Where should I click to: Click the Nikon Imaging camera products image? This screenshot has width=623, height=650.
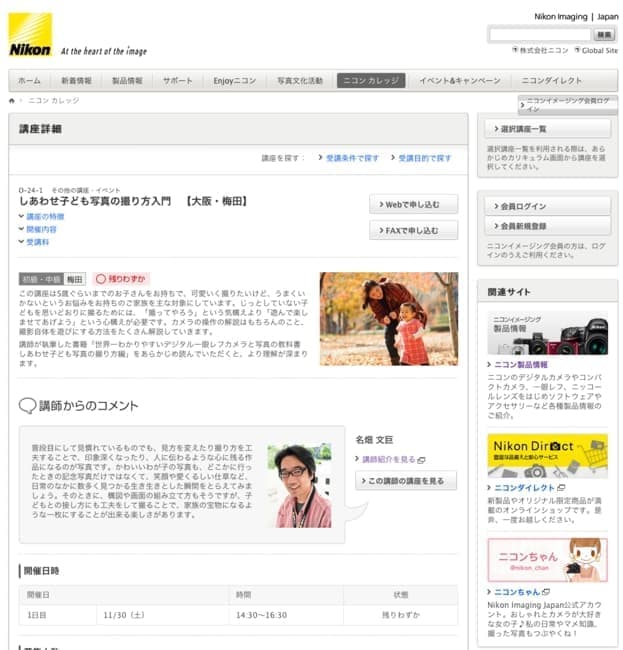point(547,333)
